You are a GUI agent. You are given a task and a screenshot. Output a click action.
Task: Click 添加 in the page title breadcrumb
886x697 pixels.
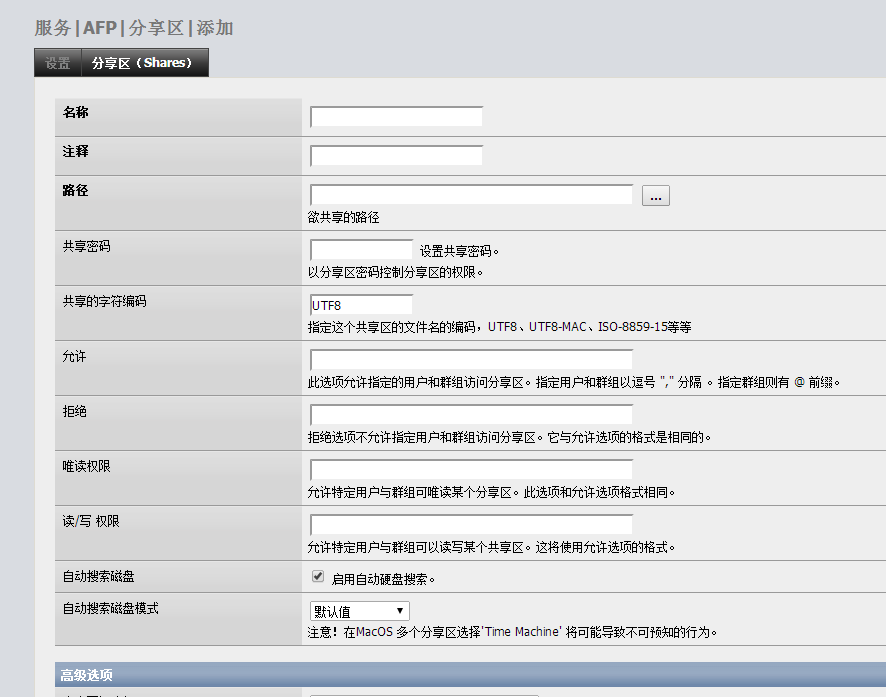[x=214, y=28]
